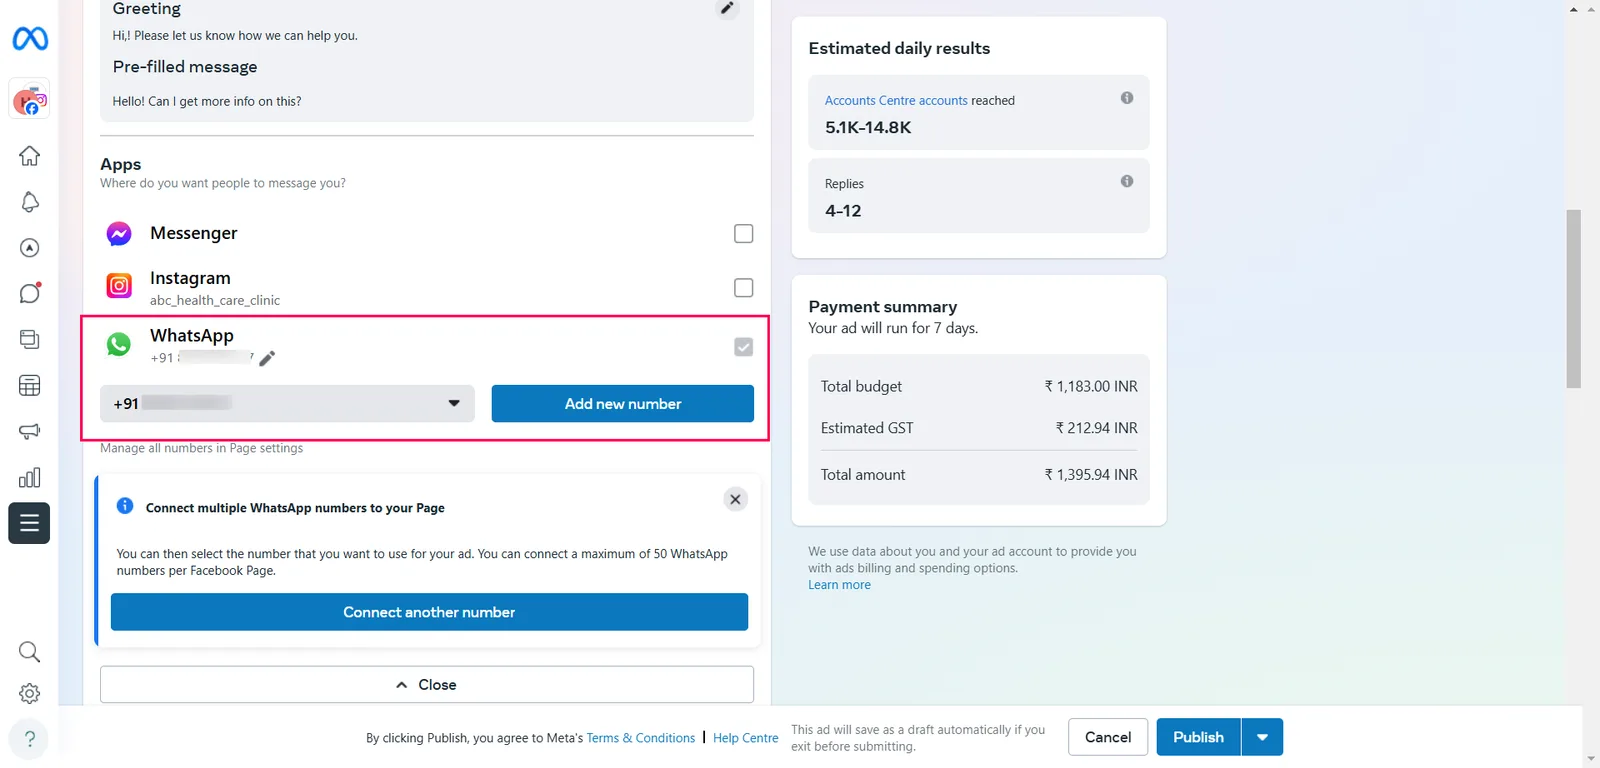Click the Messenger app logo
The width and height of the screenshot is (1600, 768).
coord(119,234)
